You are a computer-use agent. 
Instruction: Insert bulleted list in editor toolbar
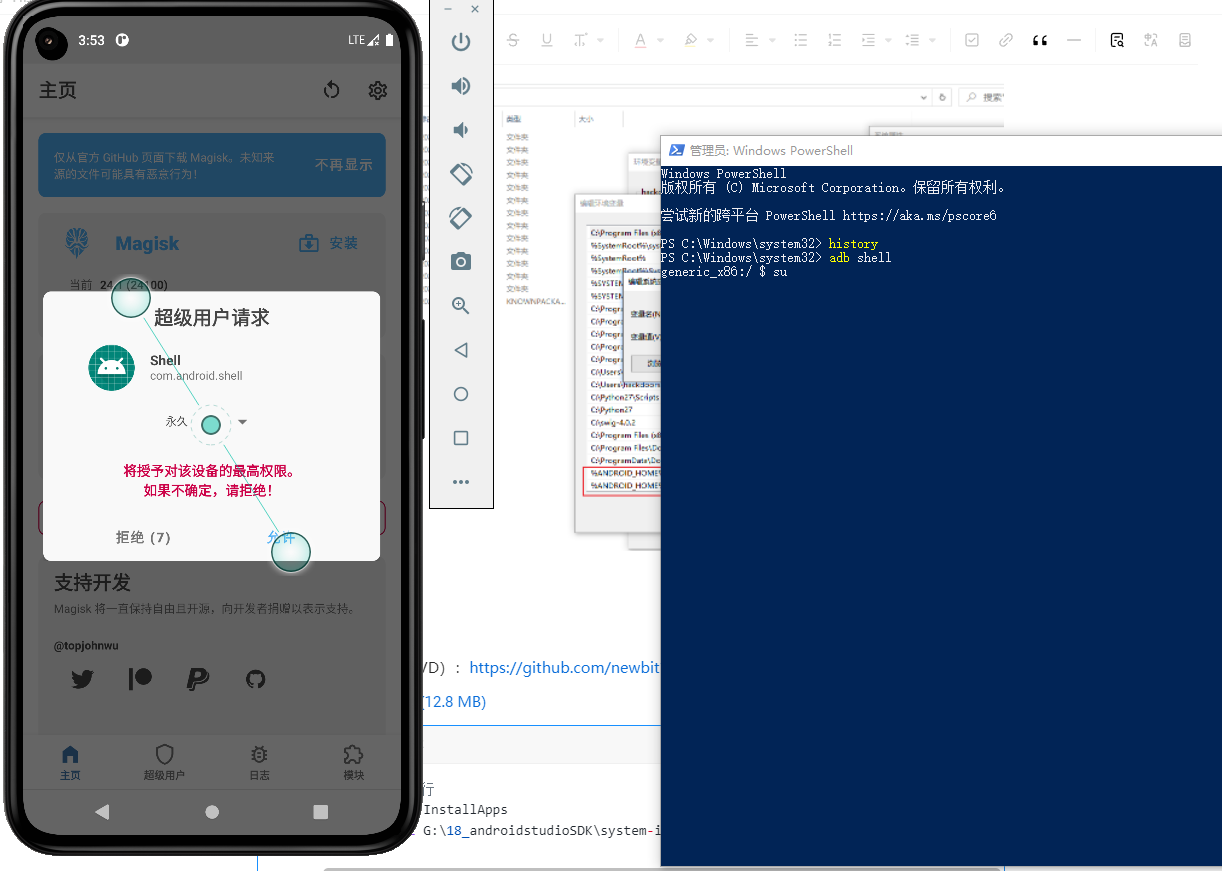[x=800, y=40]
